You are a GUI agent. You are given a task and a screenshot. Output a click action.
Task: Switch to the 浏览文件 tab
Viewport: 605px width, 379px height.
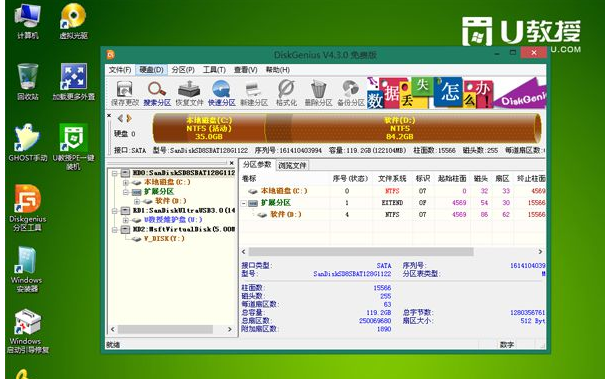click(292, 166)
